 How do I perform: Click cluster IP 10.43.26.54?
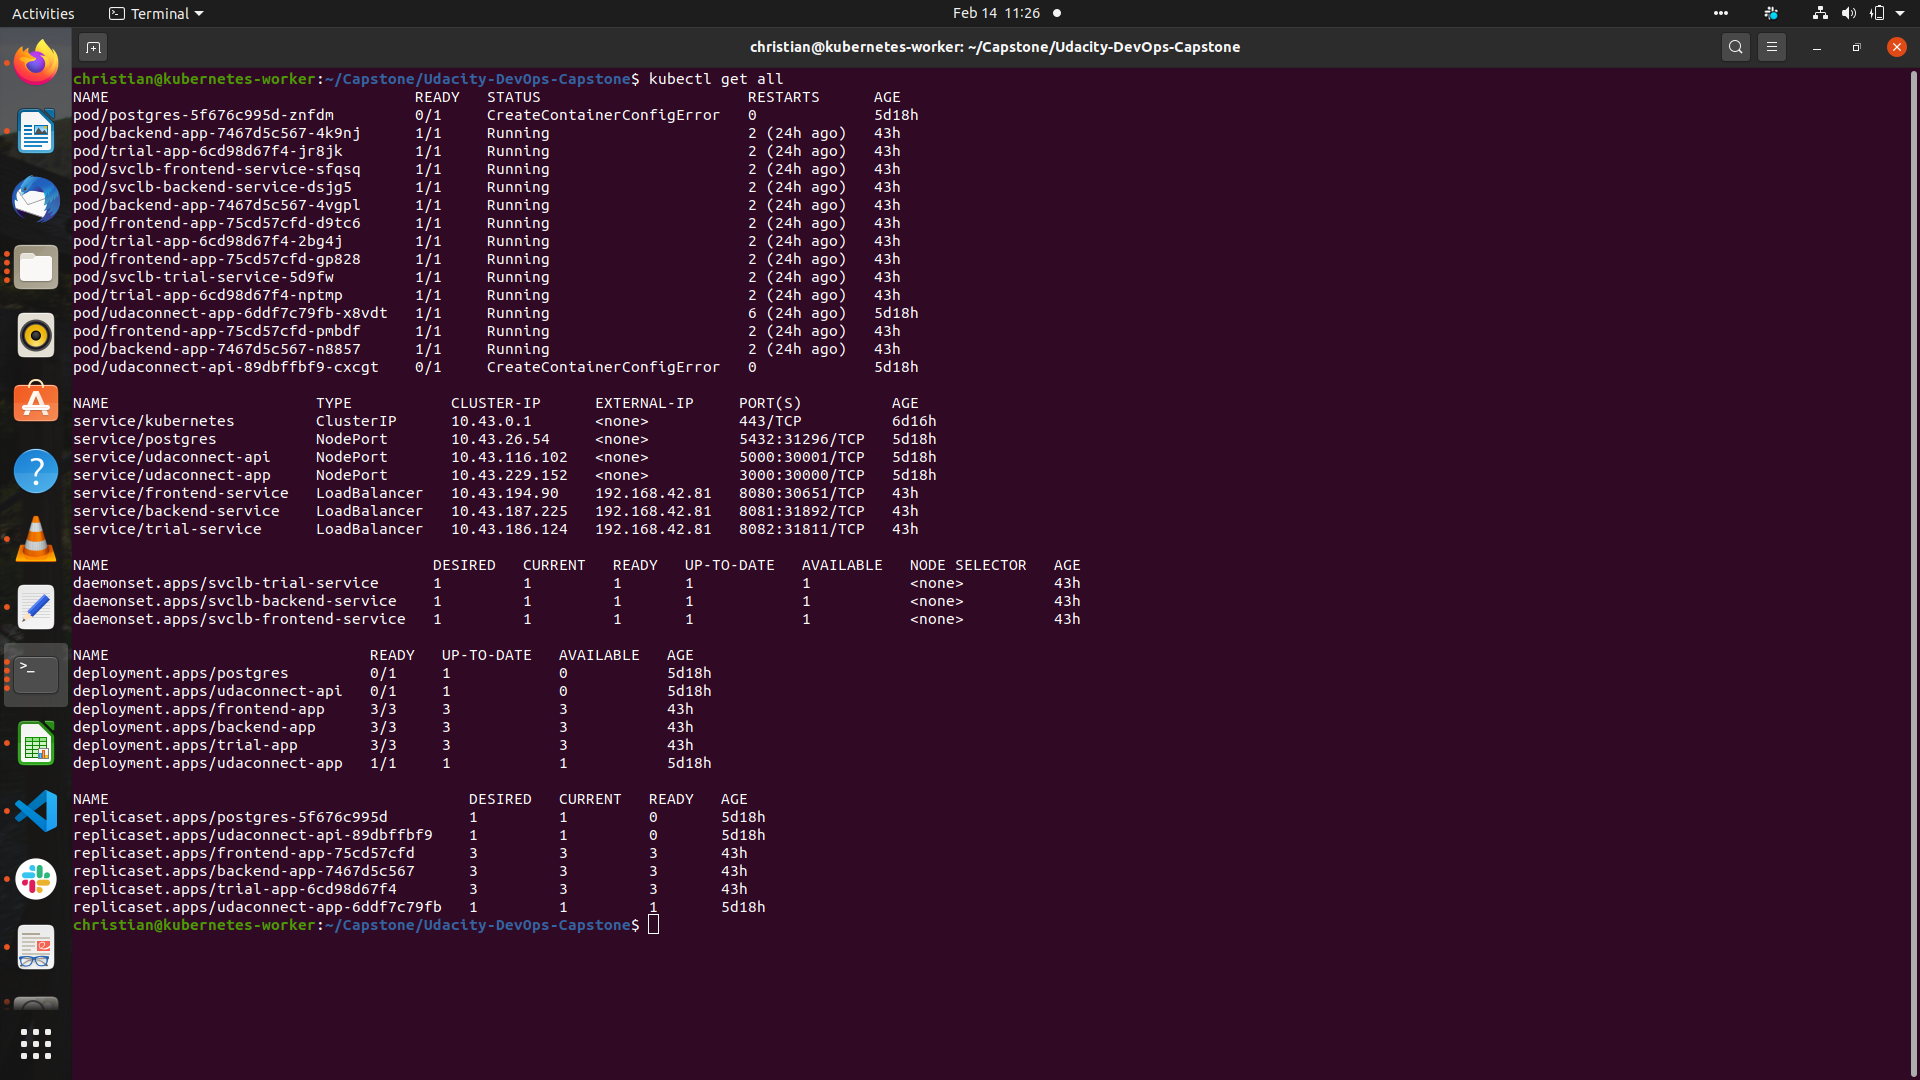click(500, 439)
